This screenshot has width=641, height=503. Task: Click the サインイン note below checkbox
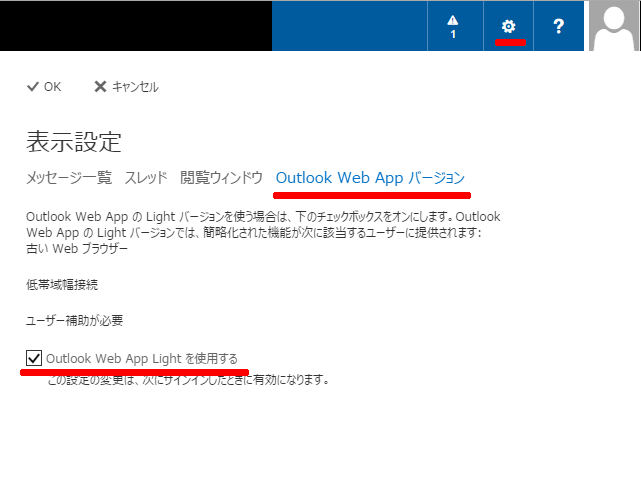188,380
